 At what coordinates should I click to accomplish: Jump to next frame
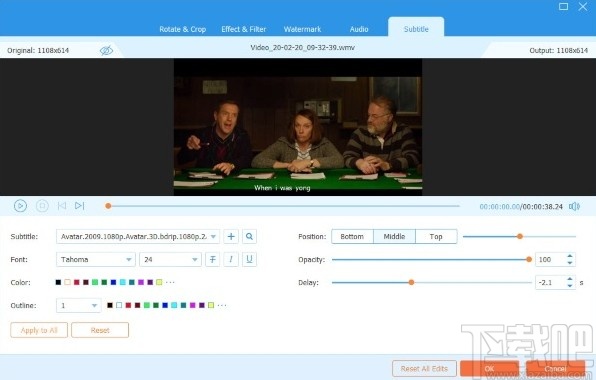pos(79,206)
